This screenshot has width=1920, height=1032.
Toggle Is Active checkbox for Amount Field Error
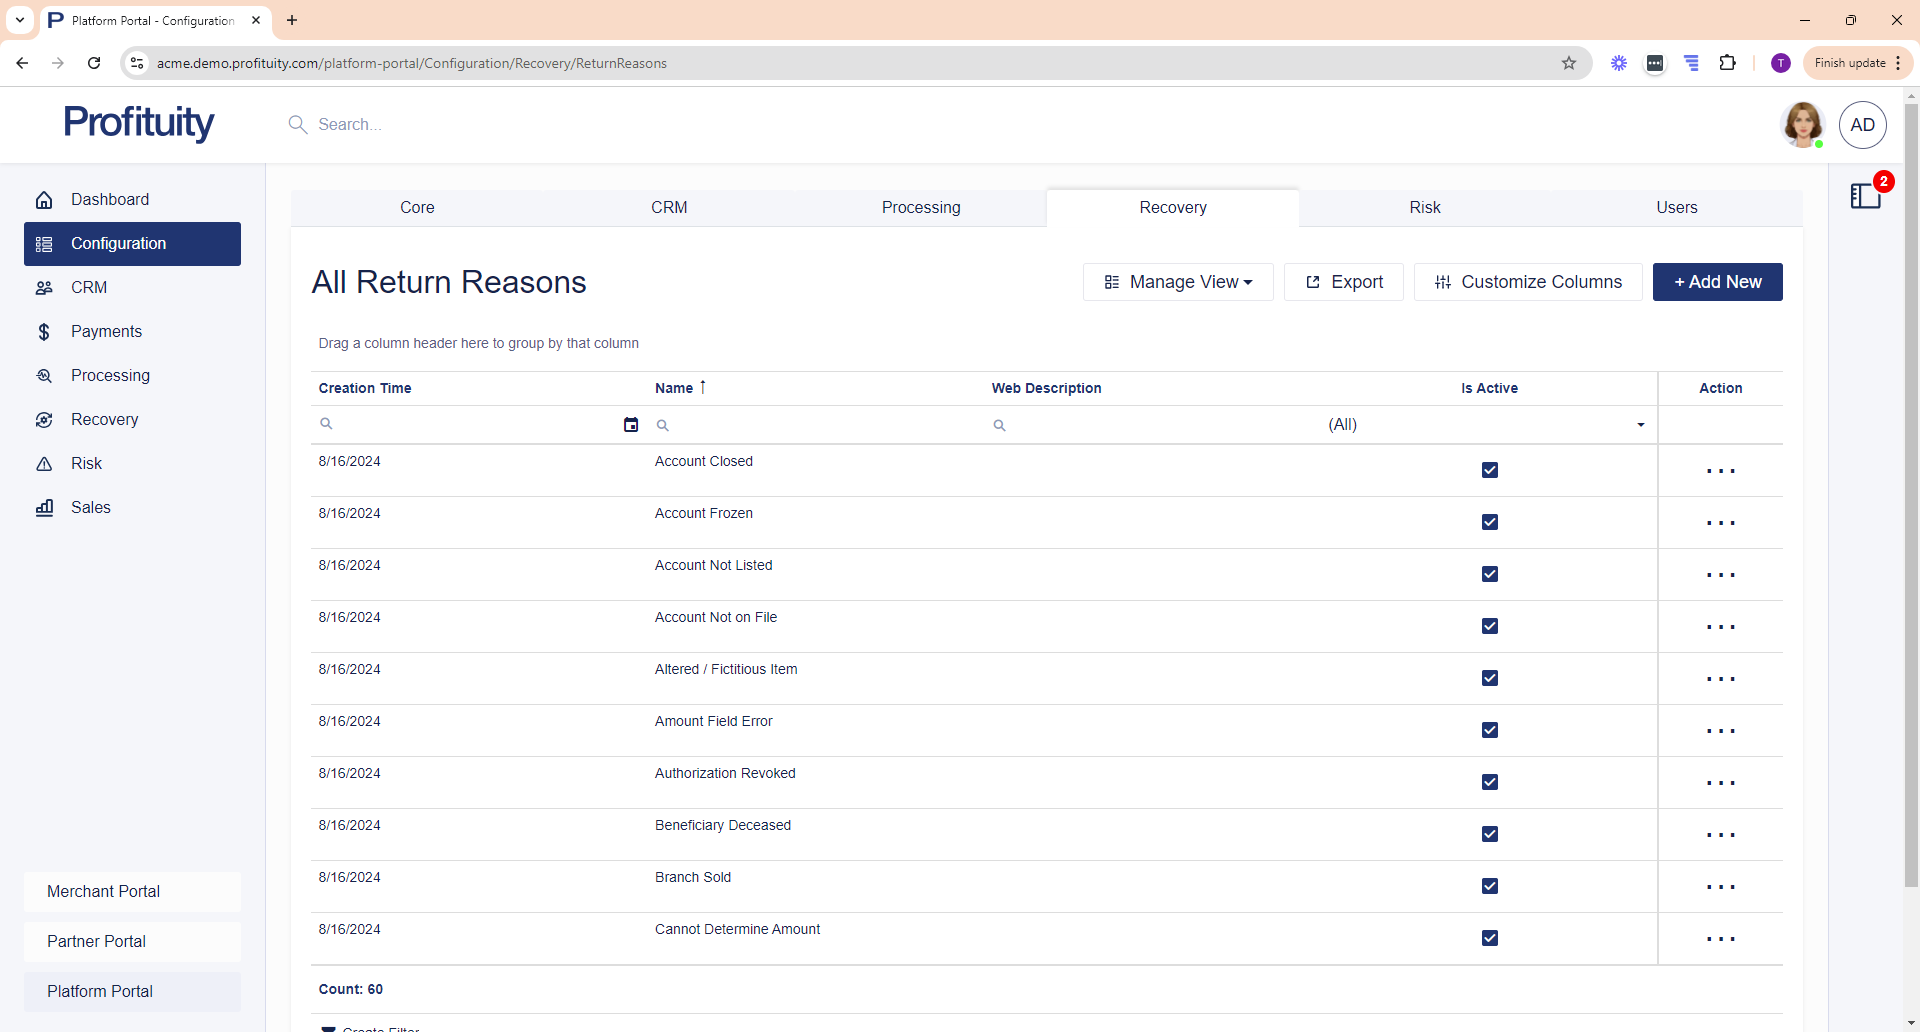point(1490,730)
